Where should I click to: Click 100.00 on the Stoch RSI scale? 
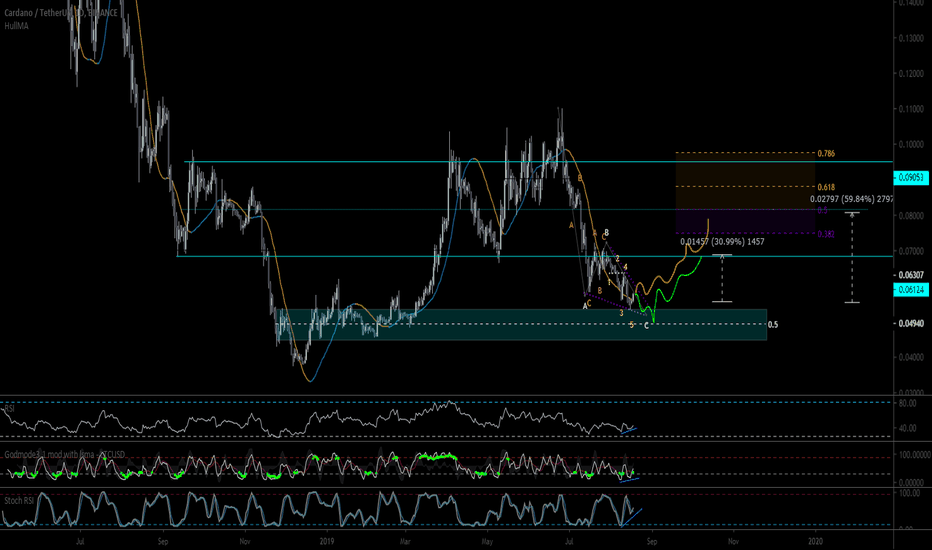click(x=909, y=494)
